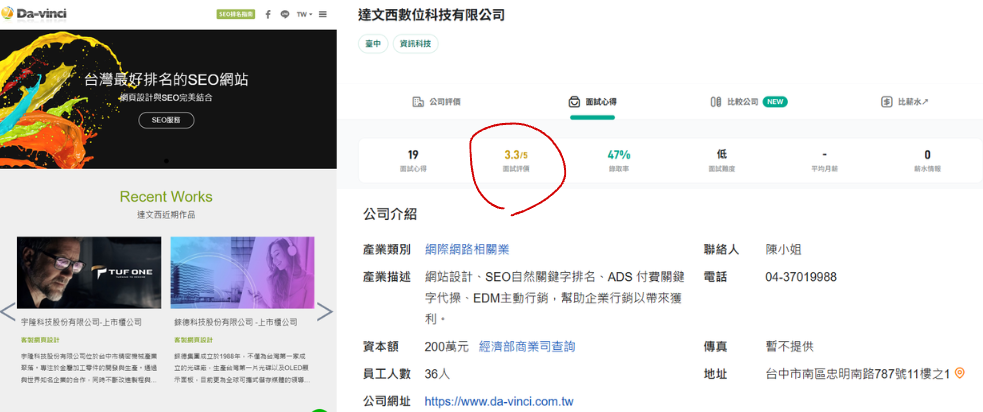Open the headphone woman project thumbnail

pyautogui.click(x=243, y=272)
